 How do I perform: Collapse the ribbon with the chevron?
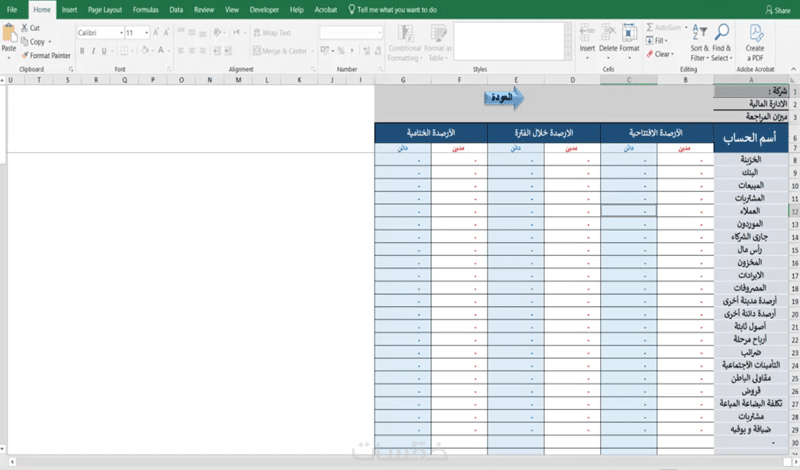click(x=793, y=69)
